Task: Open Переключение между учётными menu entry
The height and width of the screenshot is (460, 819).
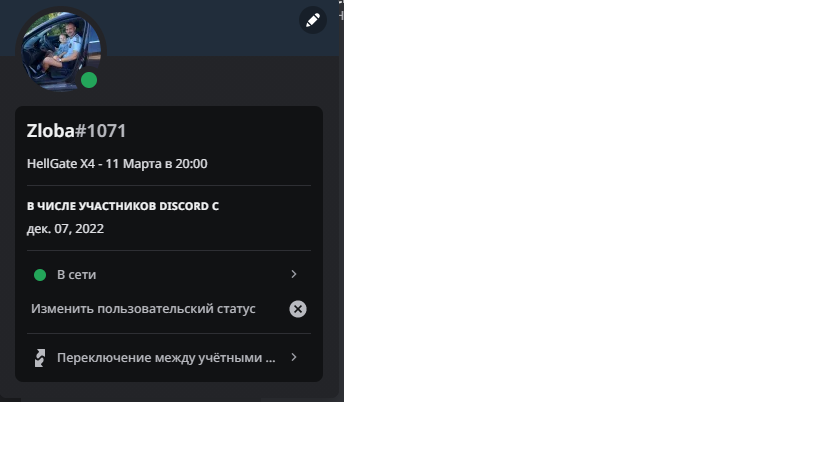Action: (169, 358)
